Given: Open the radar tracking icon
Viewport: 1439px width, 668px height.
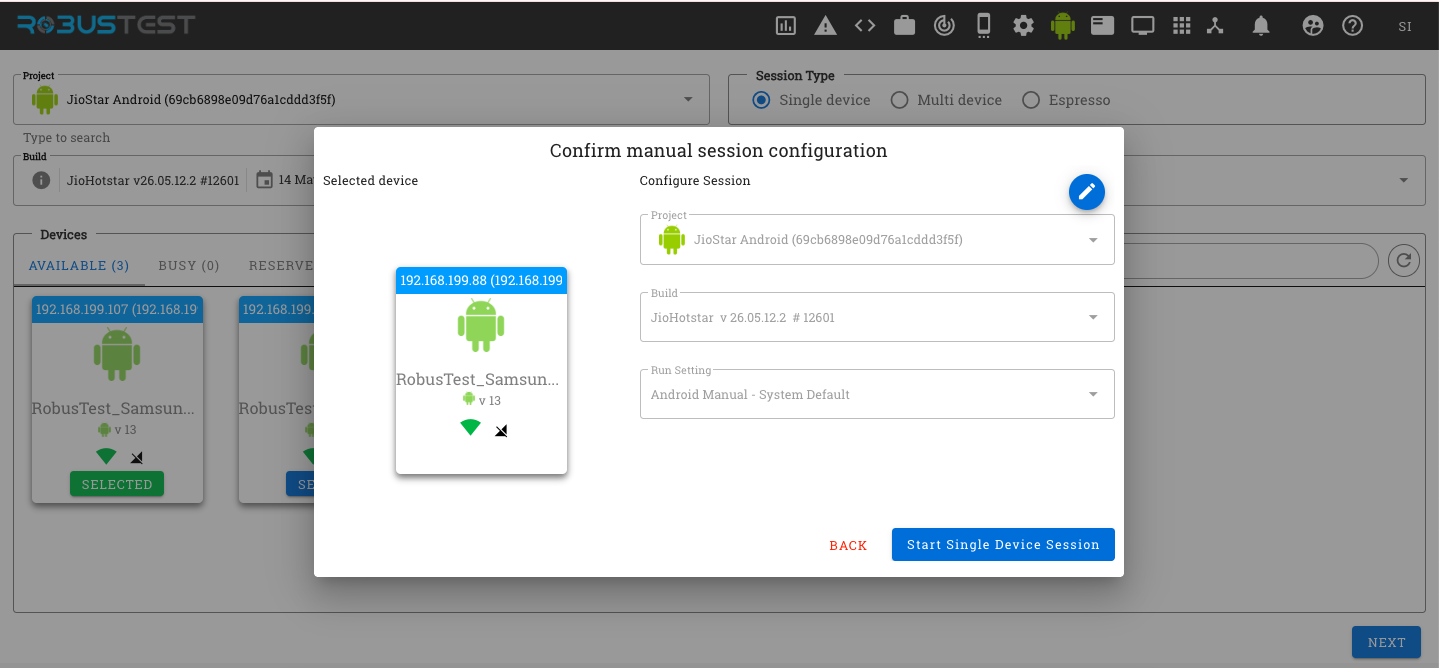Looking at the screenshot, I should (x=944, y=26).
